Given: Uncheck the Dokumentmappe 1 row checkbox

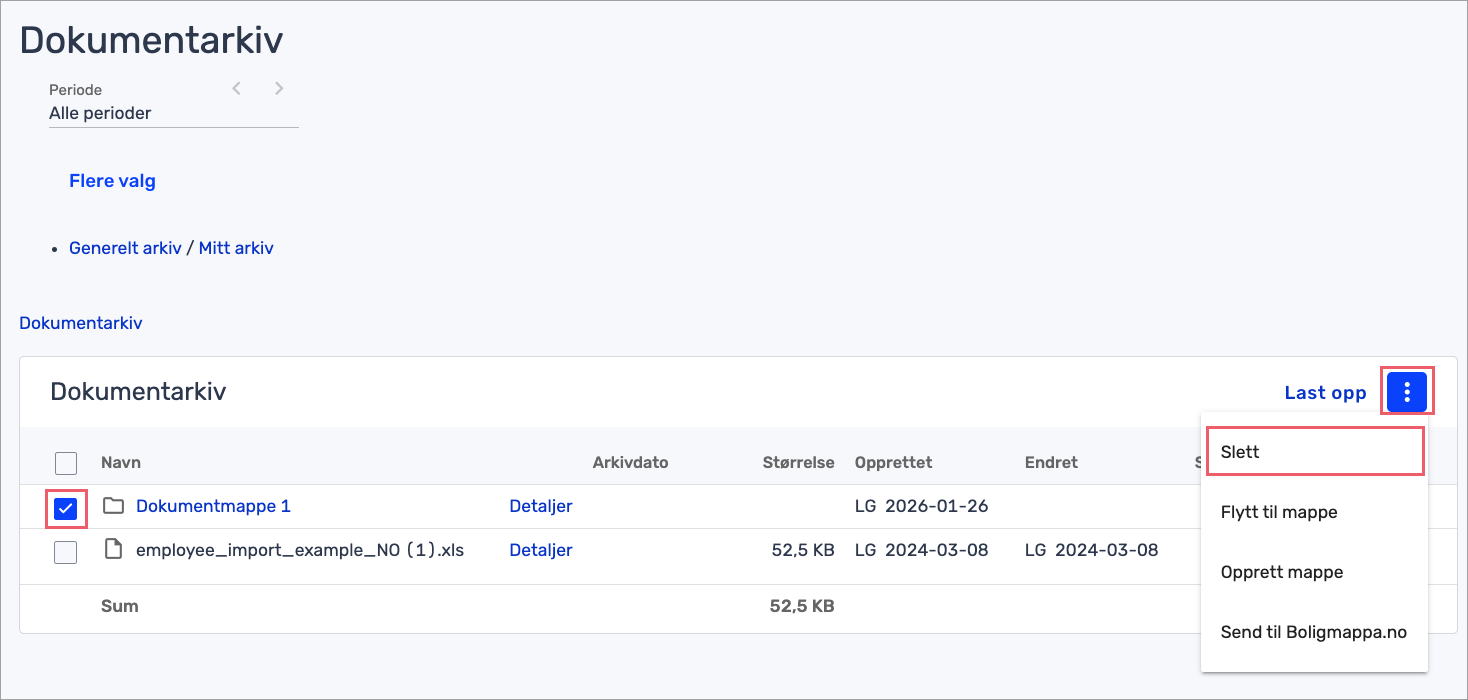Looking at the screenshot, I should pyautogui.click(x=65, y=508).
